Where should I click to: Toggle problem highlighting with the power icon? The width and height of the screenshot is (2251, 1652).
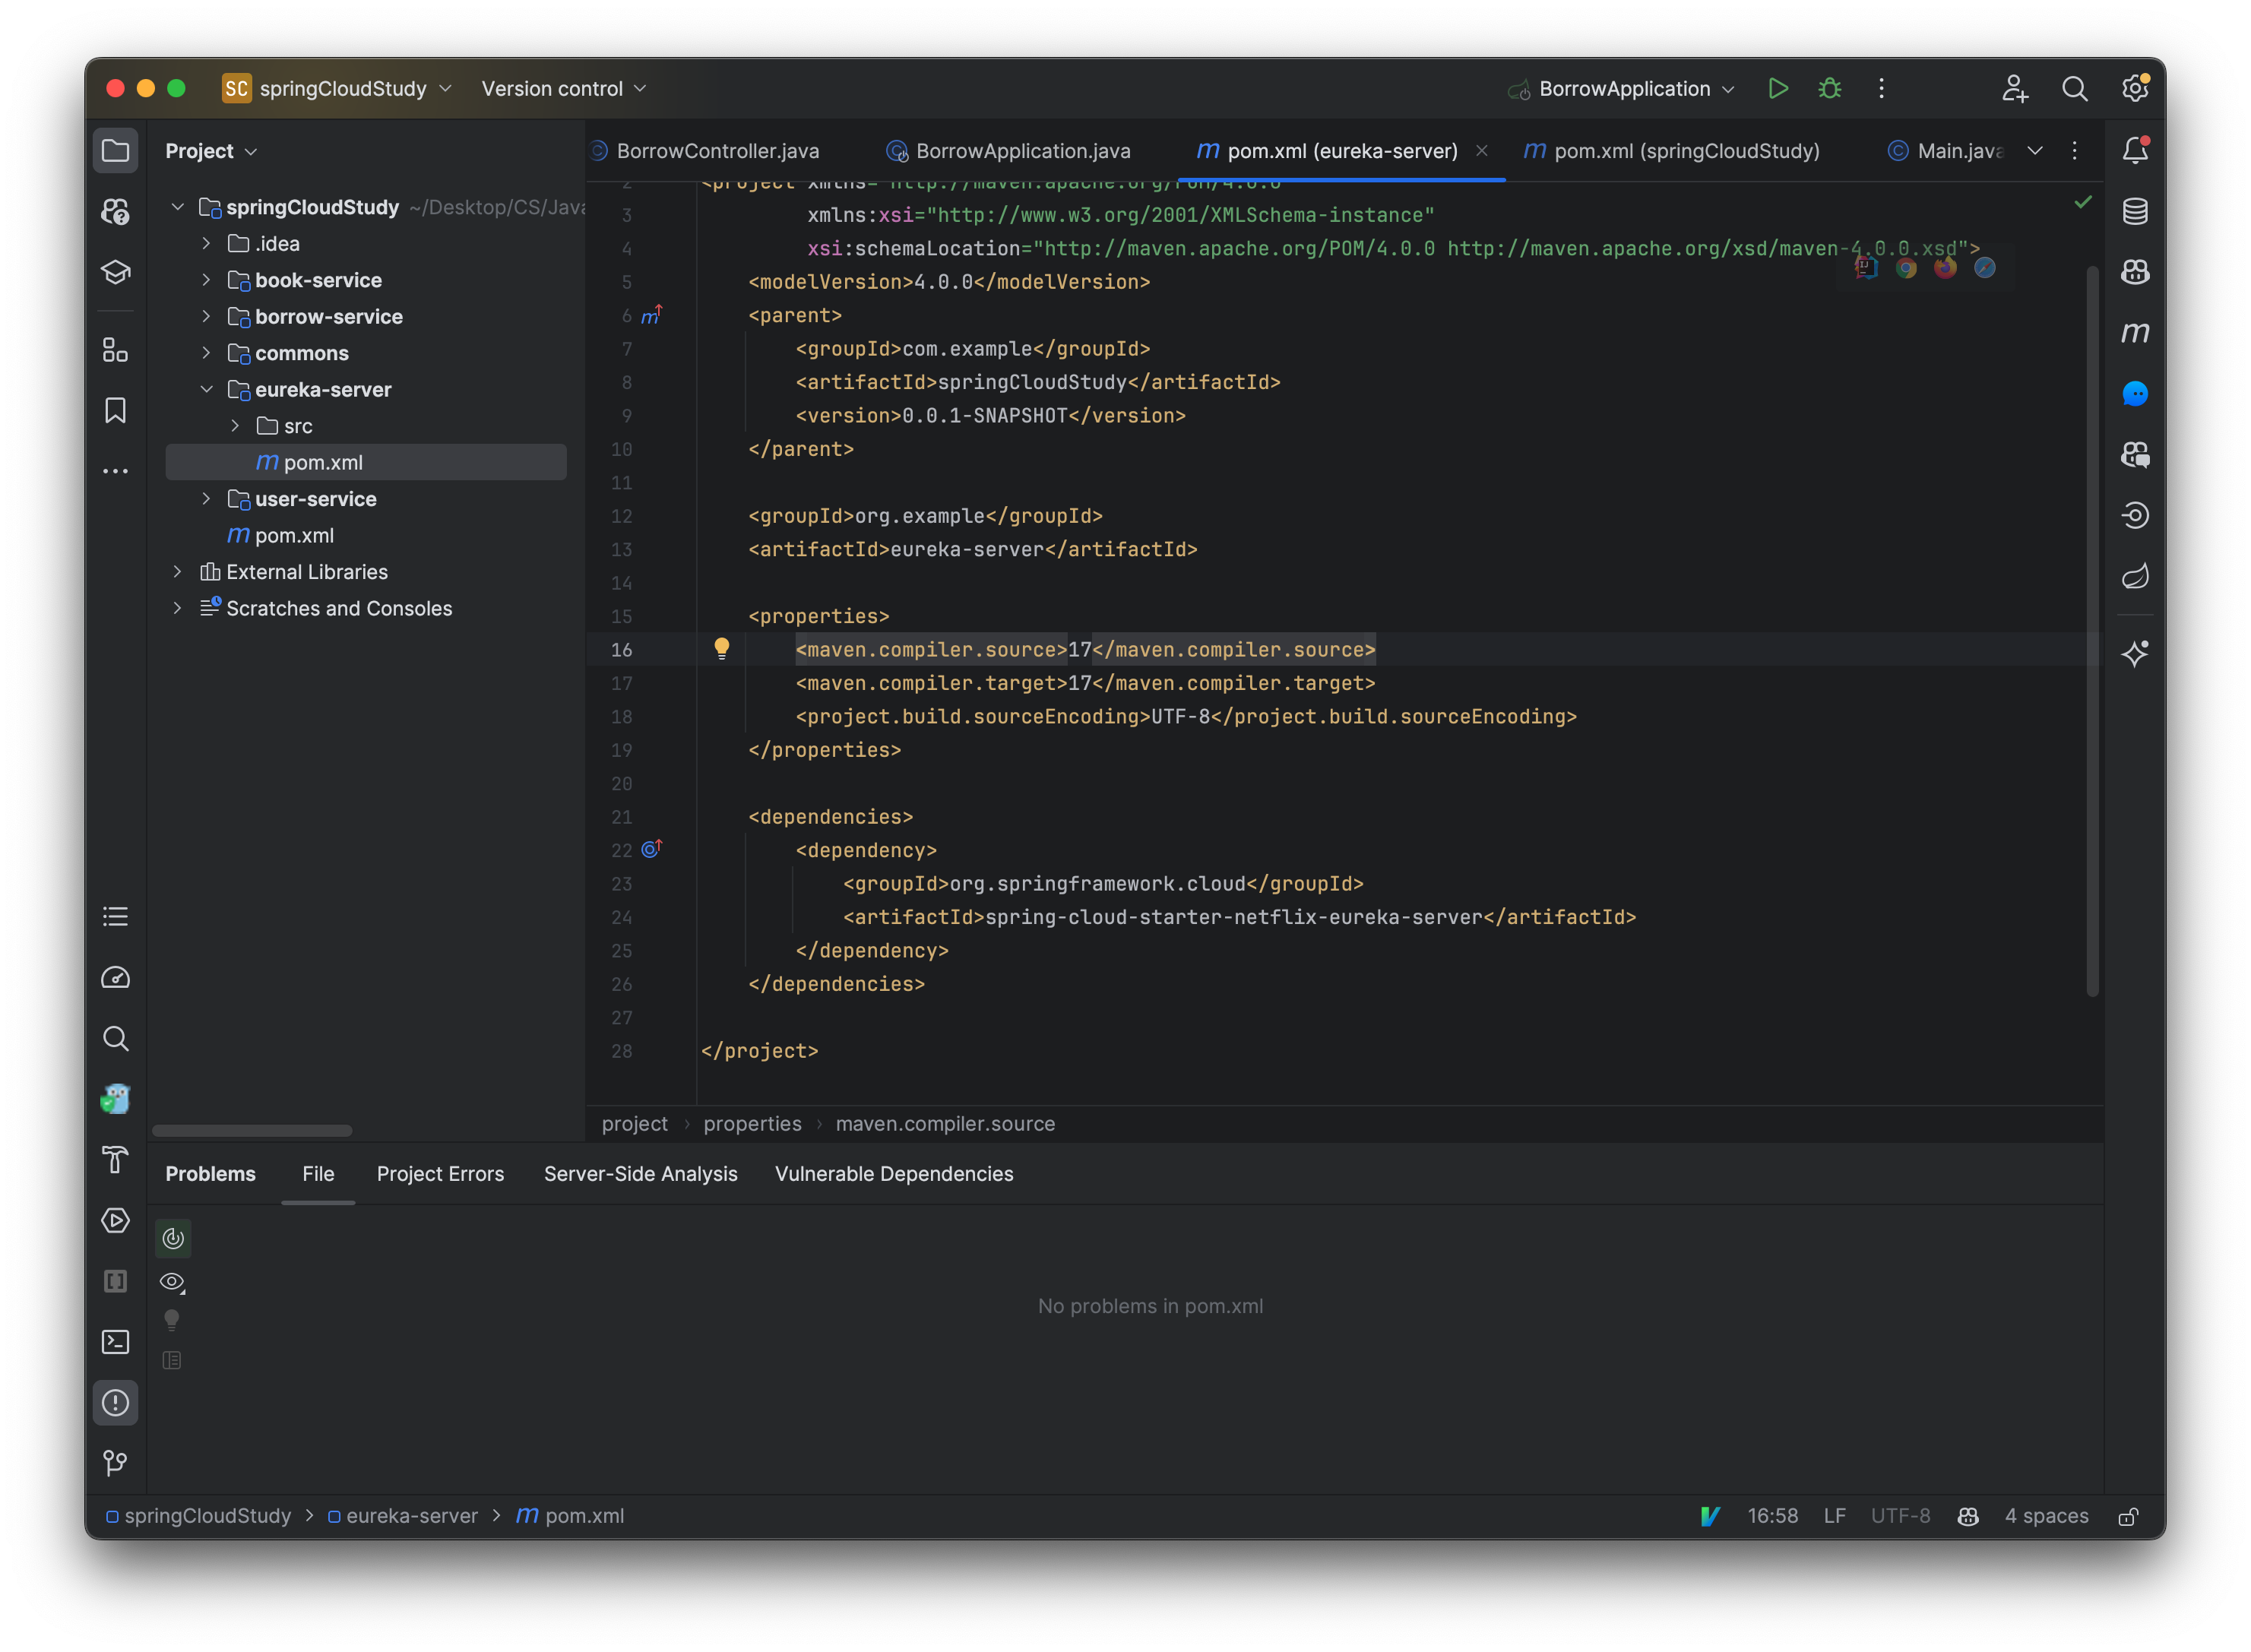(x=172, y=1237)
